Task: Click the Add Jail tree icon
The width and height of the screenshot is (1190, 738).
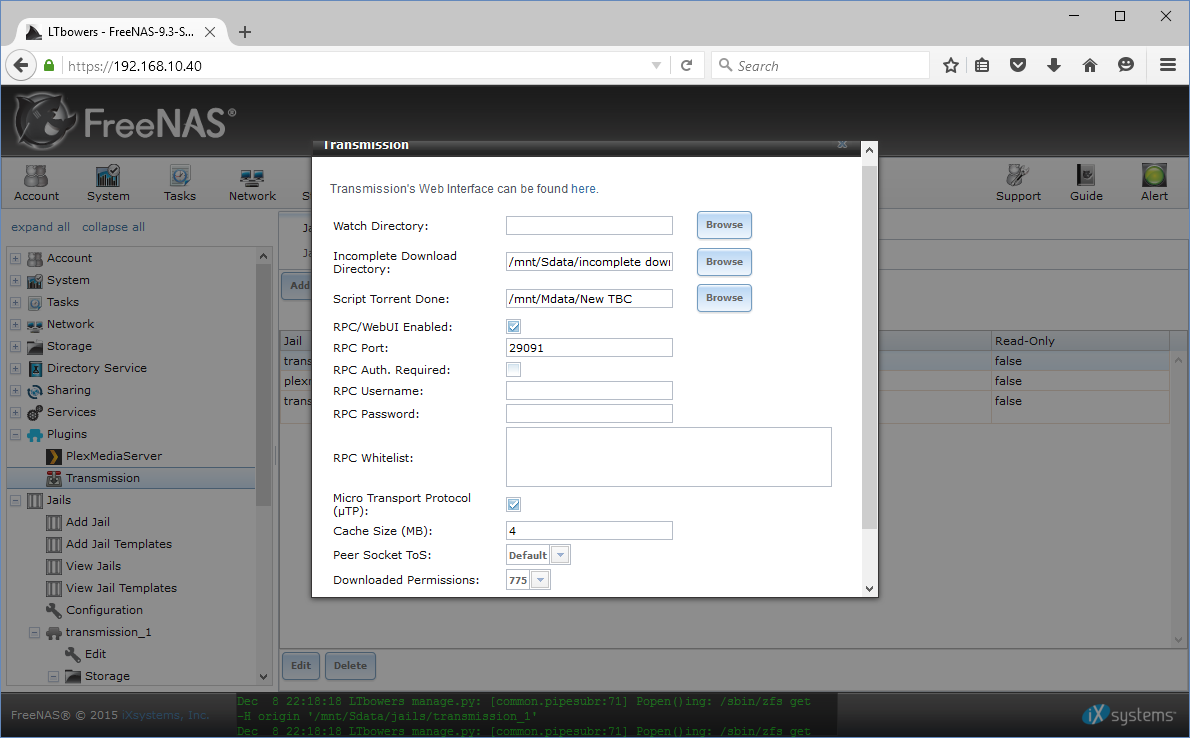Action: point(53,522)
